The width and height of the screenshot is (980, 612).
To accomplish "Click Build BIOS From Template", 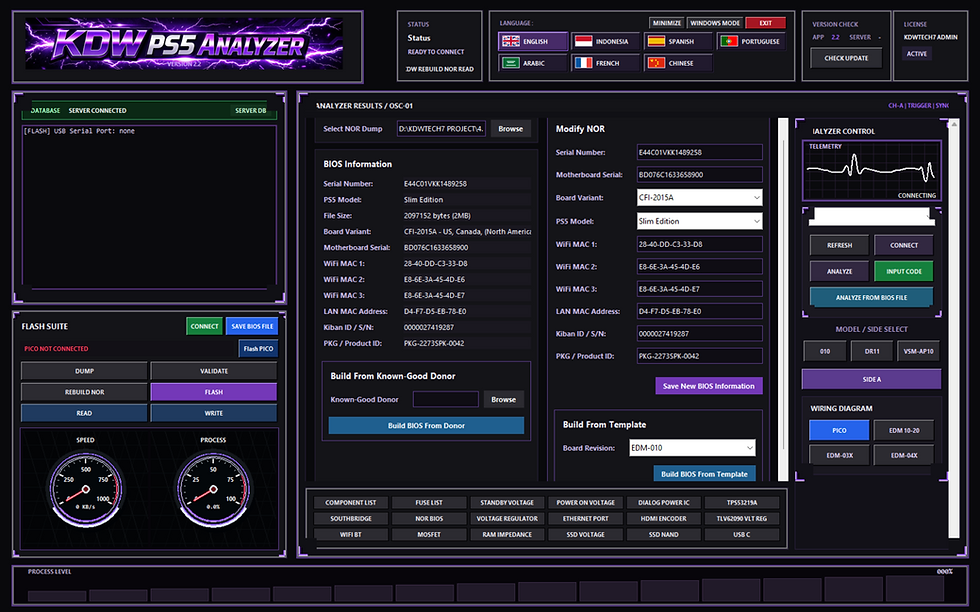I will click(x=704, y=474).
